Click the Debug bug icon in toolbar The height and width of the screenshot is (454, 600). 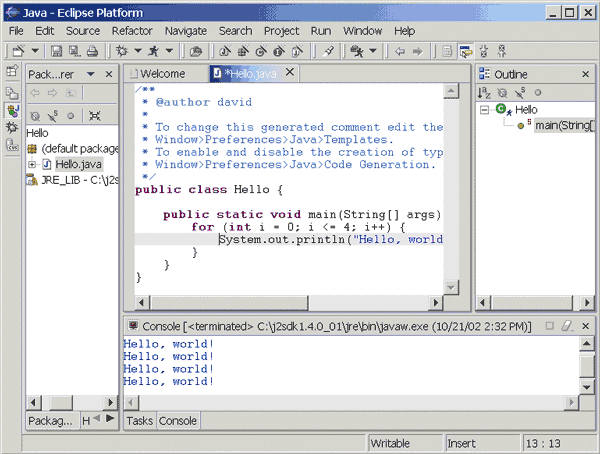(x=122, y=51)
